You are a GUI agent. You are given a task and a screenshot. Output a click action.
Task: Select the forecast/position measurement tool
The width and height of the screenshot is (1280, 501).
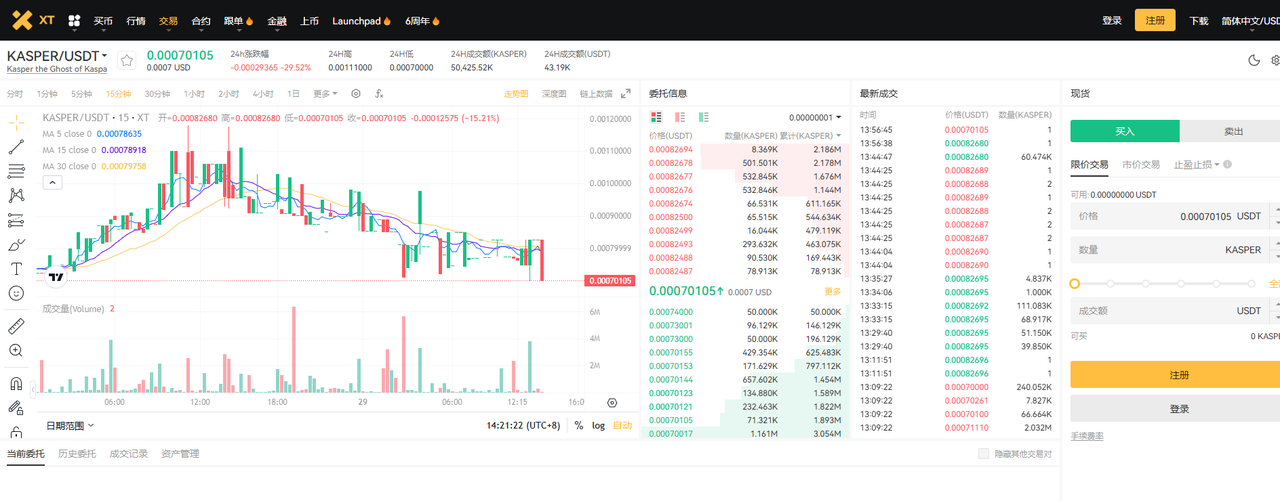16,220
